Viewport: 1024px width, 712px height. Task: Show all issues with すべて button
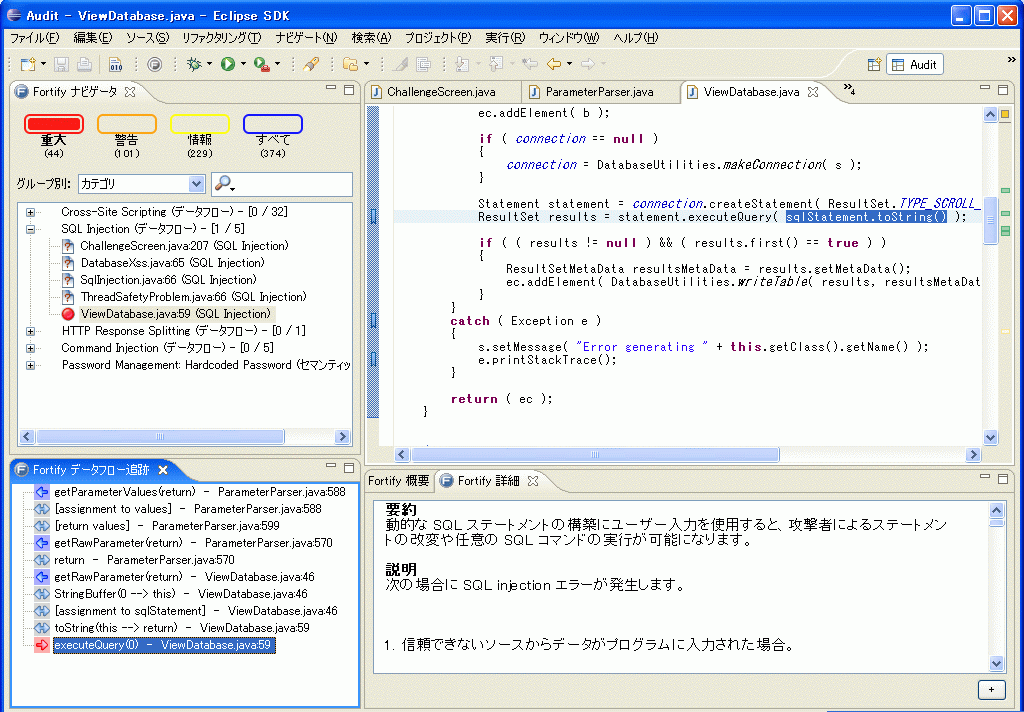pyautogui.click(x=273, y=124)
